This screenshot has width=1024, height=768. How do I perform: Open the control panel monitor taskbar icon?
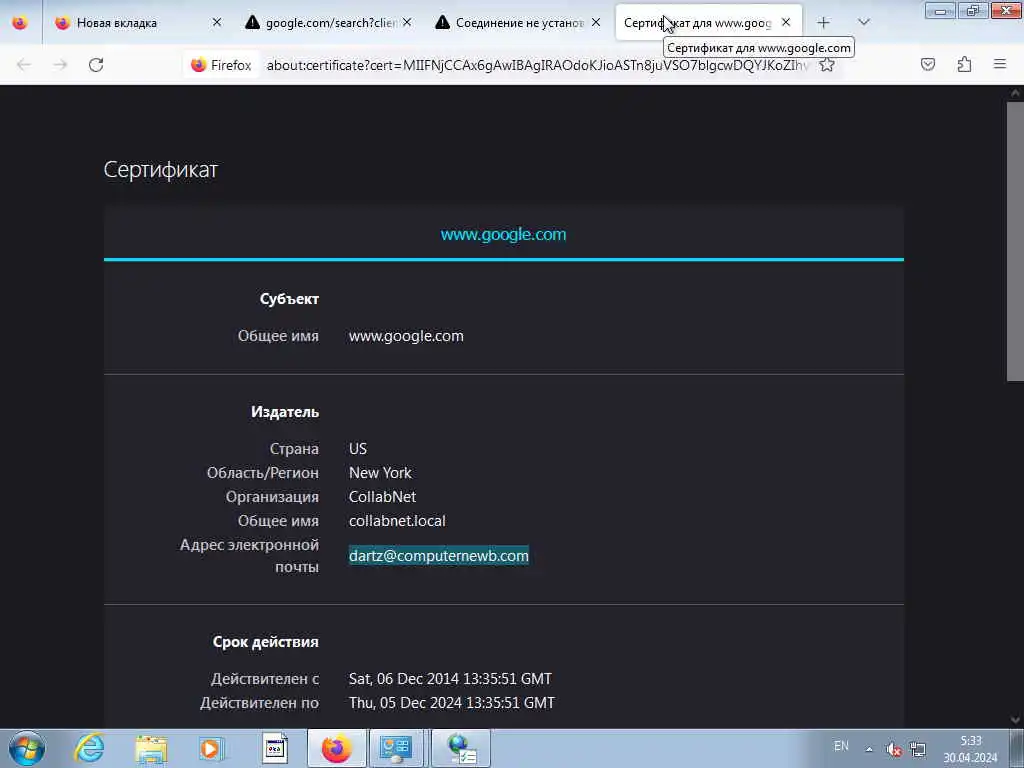396,748
